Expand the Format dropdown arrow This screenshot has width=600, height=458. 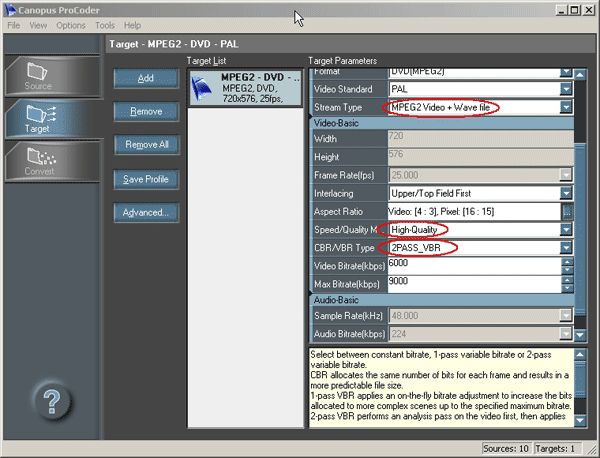click(566, 72)
